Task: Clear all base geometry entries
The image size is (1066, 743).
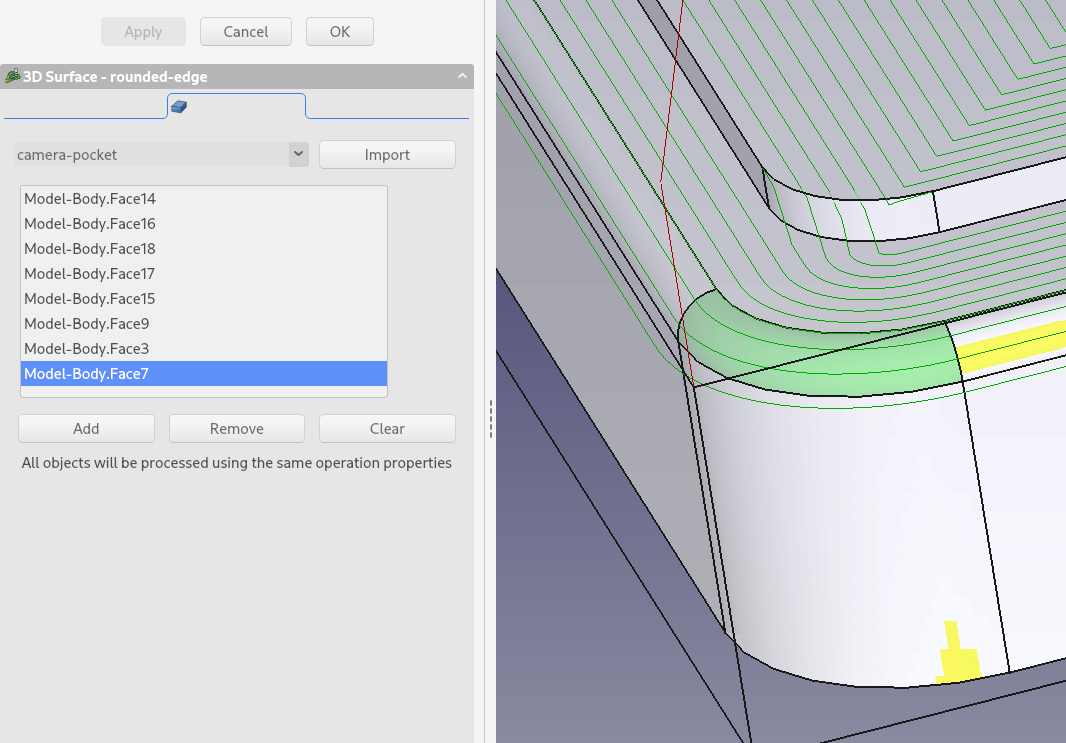Action: tap(387, 428)
